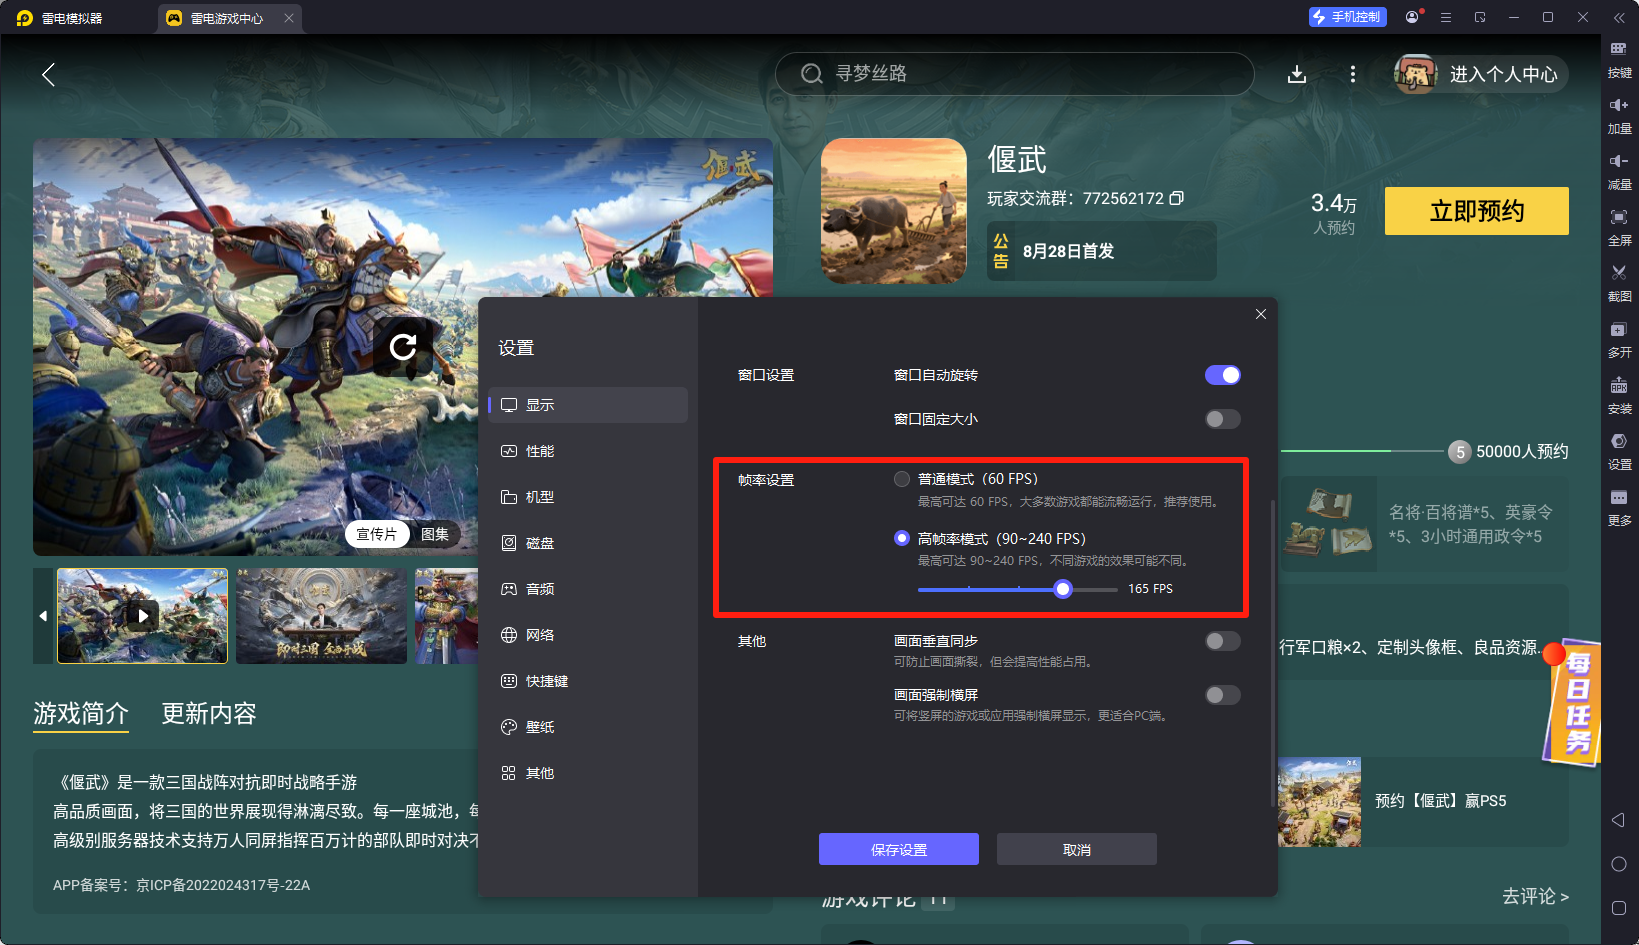Open the 快捷键 settings category

[588, 681]
